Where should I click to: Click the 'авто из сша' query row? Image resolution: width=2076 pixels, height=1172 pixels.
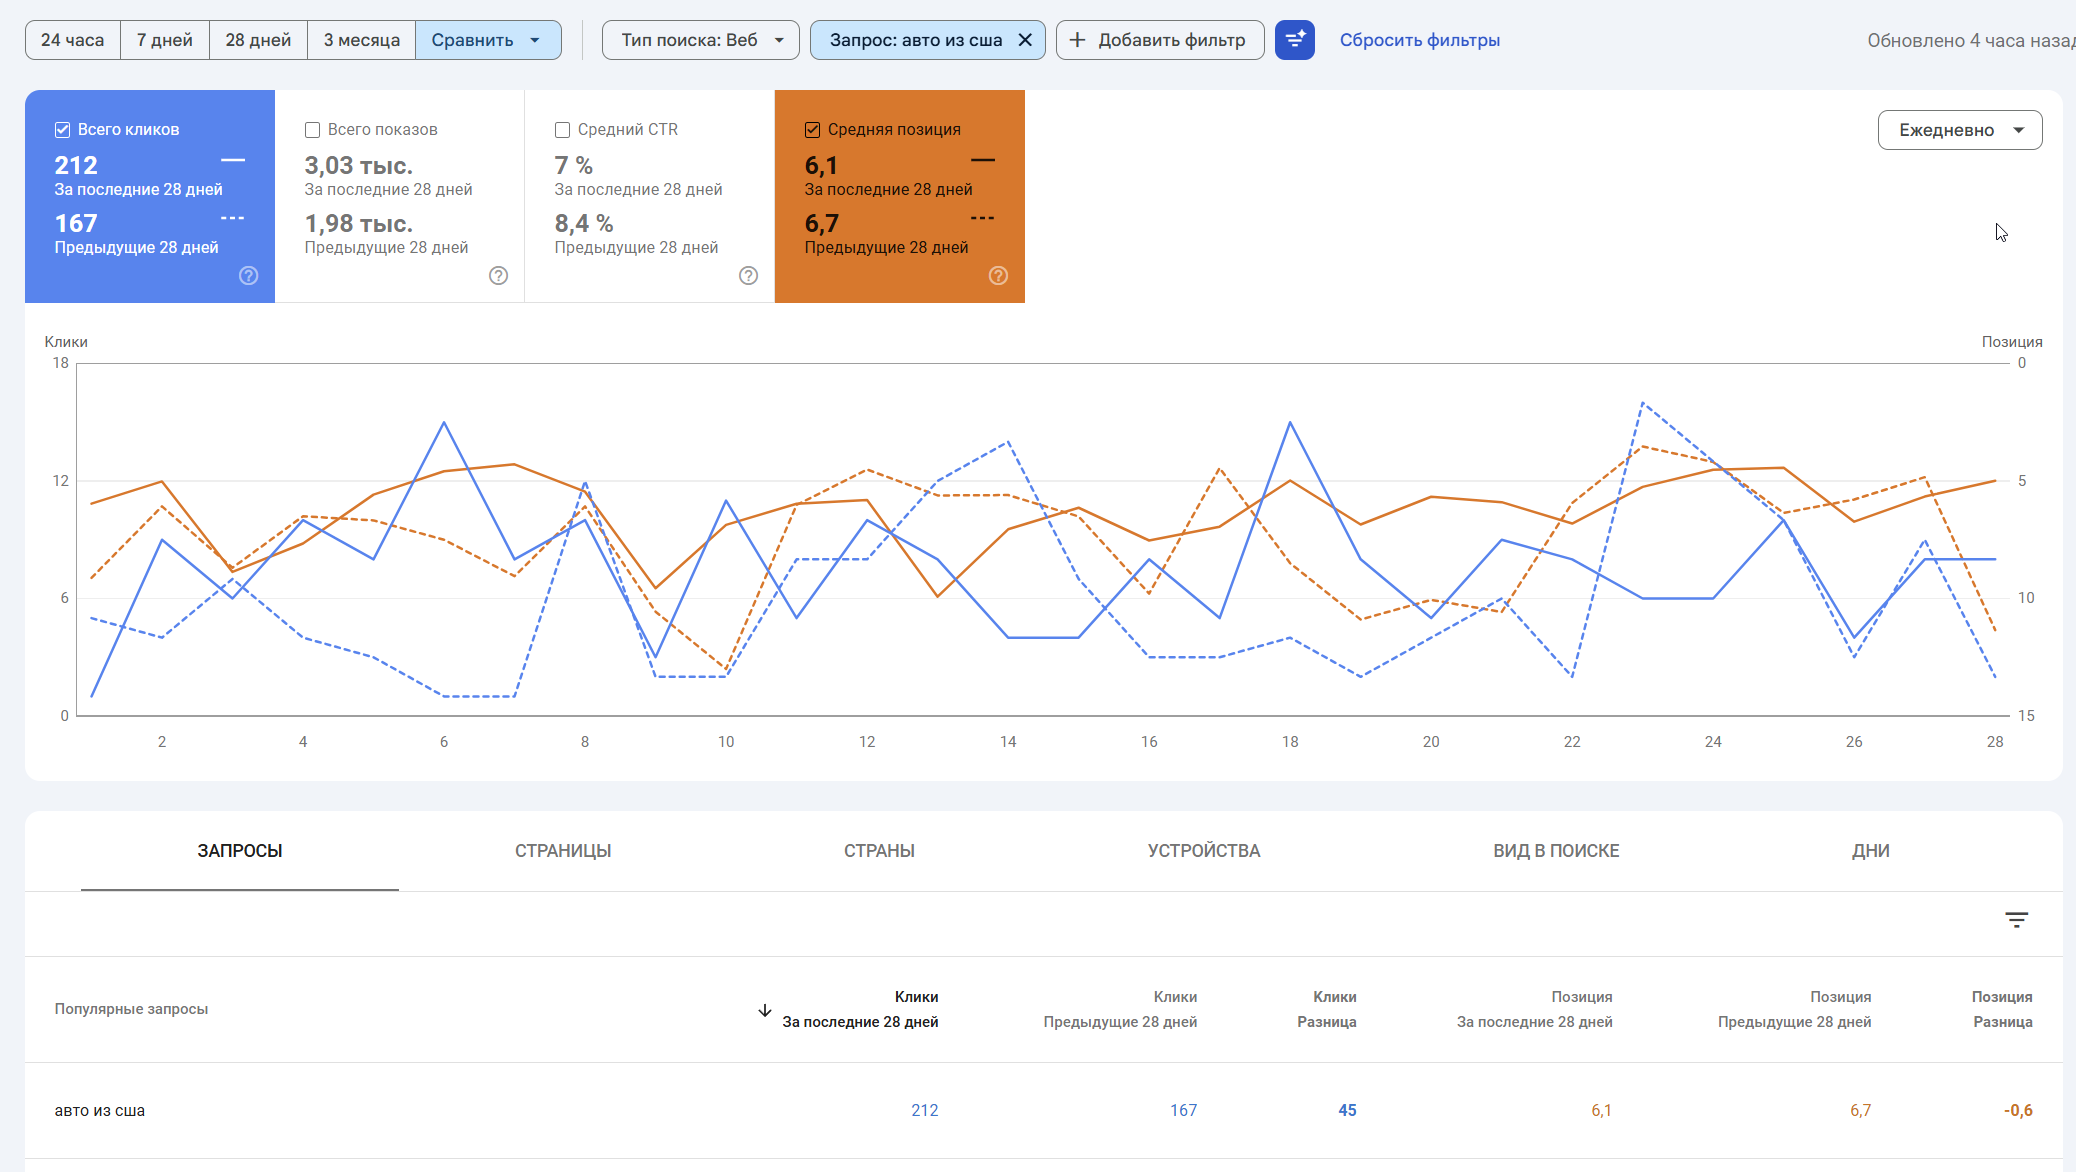coord(100,1110)
